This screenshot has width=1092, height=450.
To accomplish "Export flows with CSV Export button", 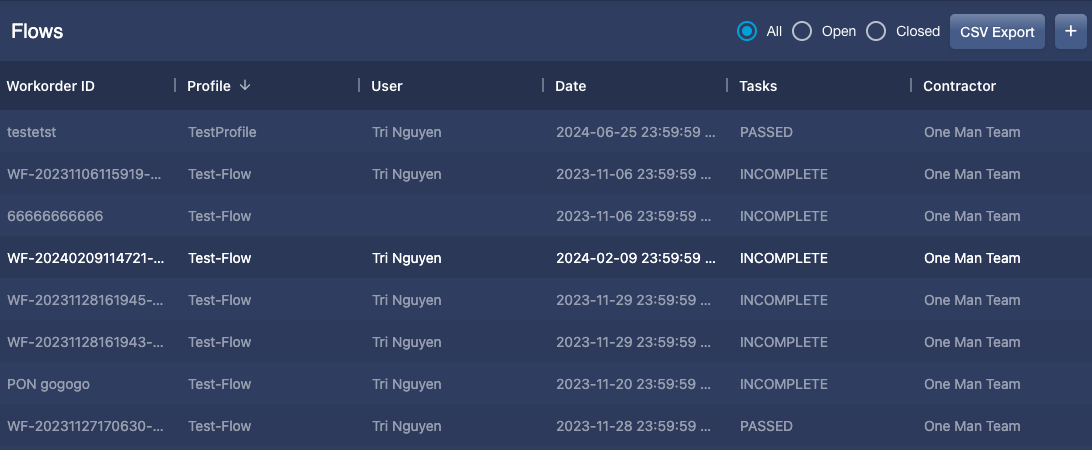I will pyautogui.click(x=997, y=31).
